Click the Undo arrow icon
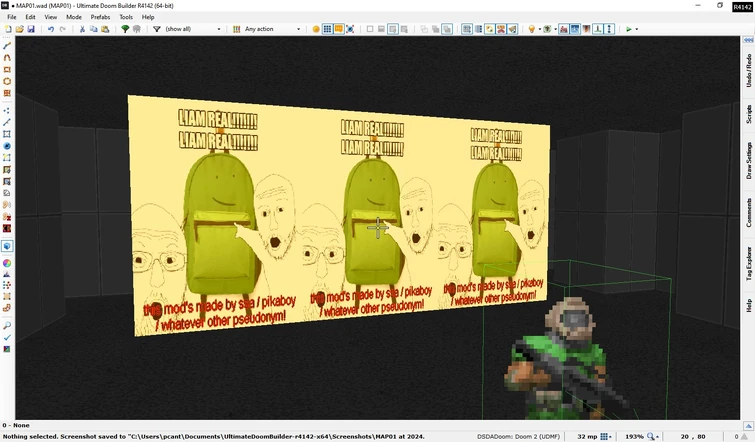The height and width of the screenshot is (442, 755). click(51, 29)
